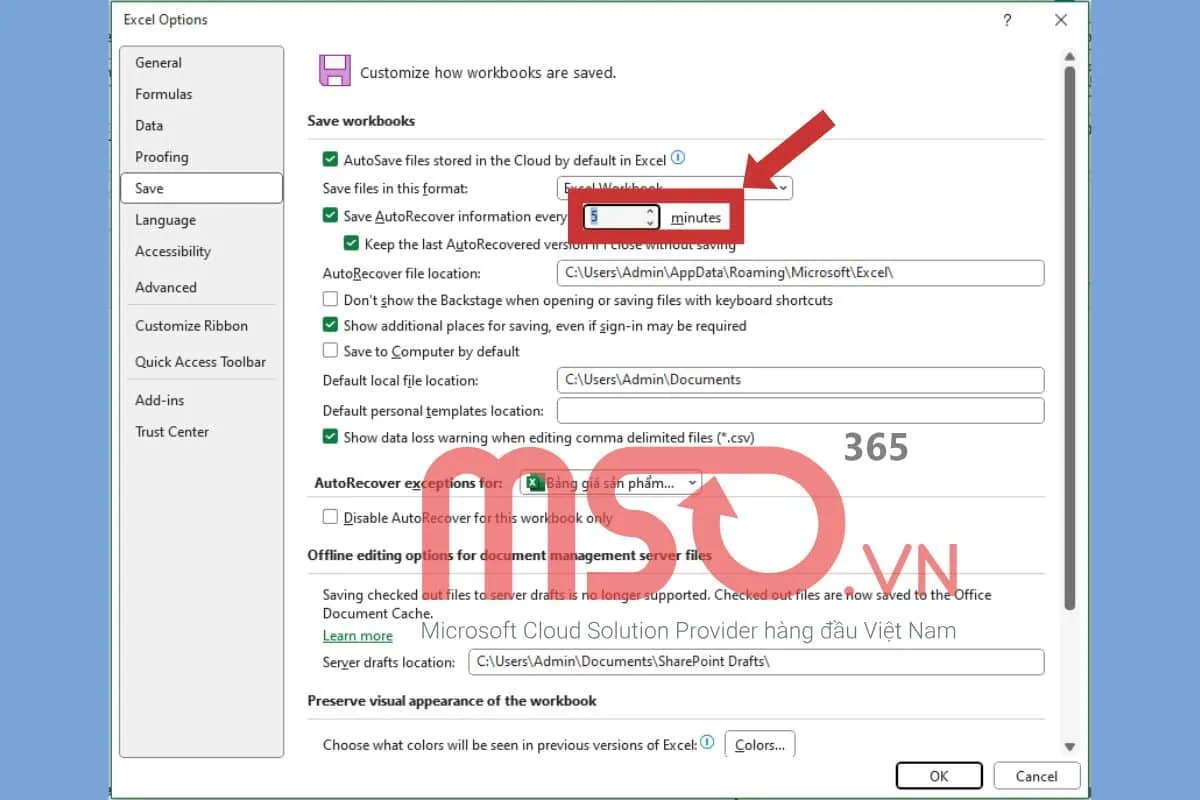This screenshot has height=800, width=1200.
Task: Click the save disk header icon
Action: click(334, 70)
